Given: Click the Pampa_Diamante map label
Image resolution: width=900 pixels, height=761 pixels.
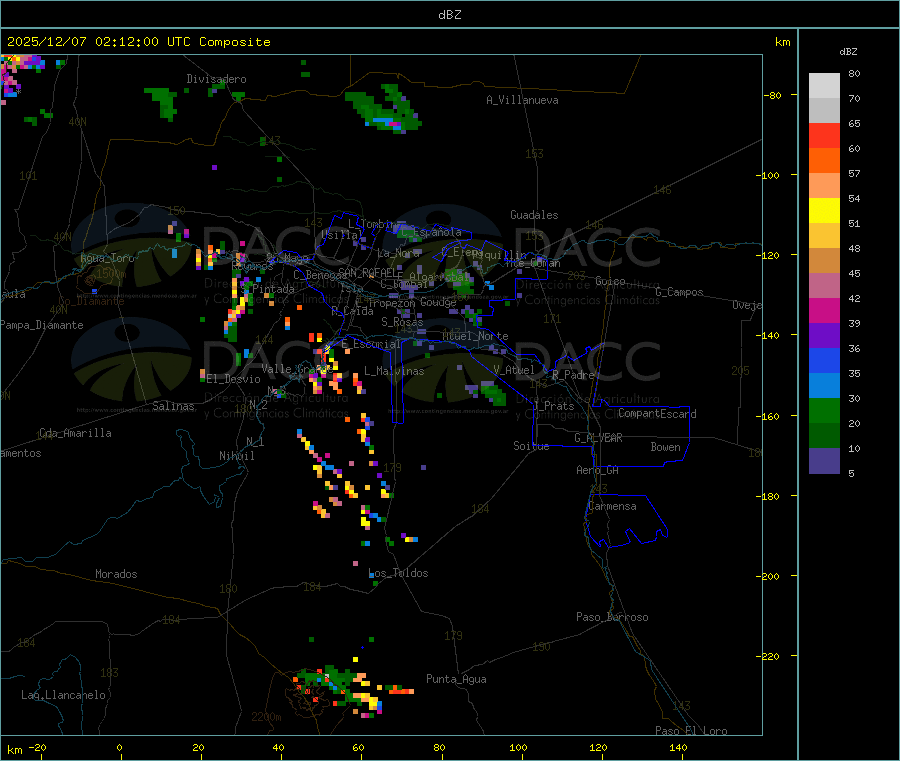Looking at the screenshot, I should pos(42,325).
